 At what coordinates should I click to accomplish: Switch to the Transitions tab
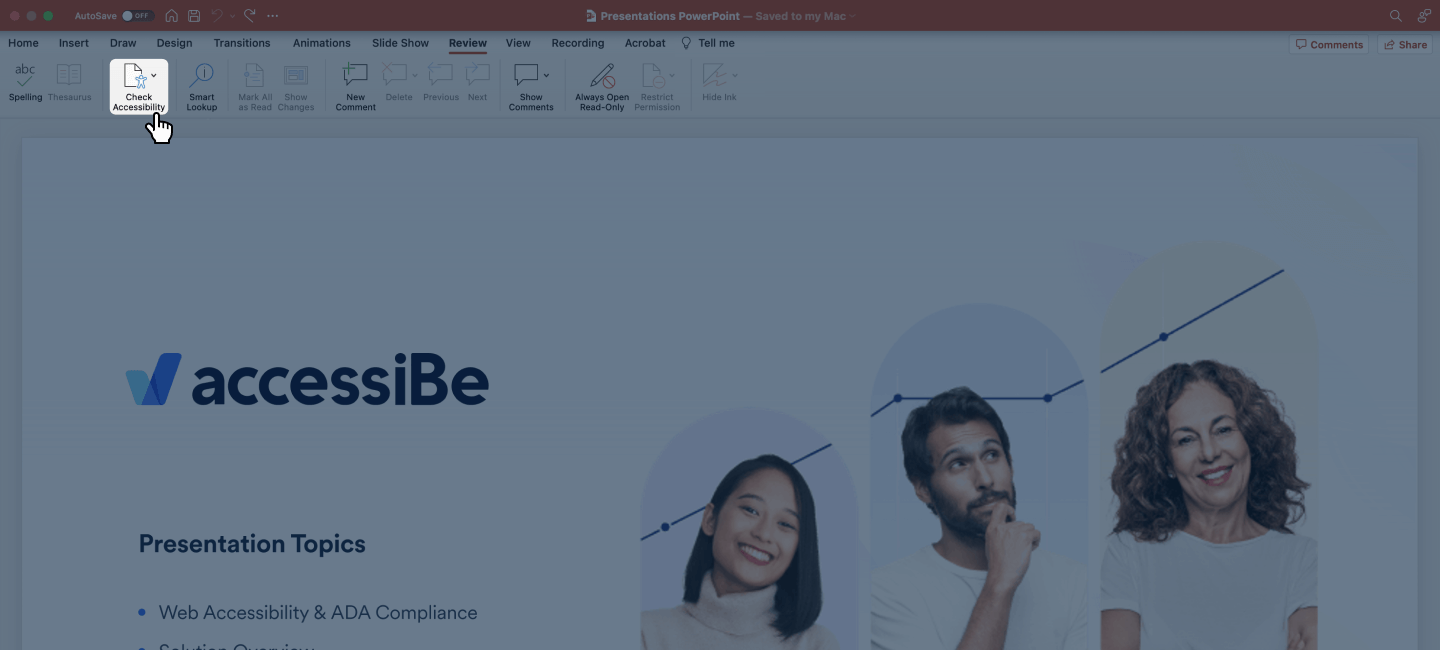(x=242, y=43)
